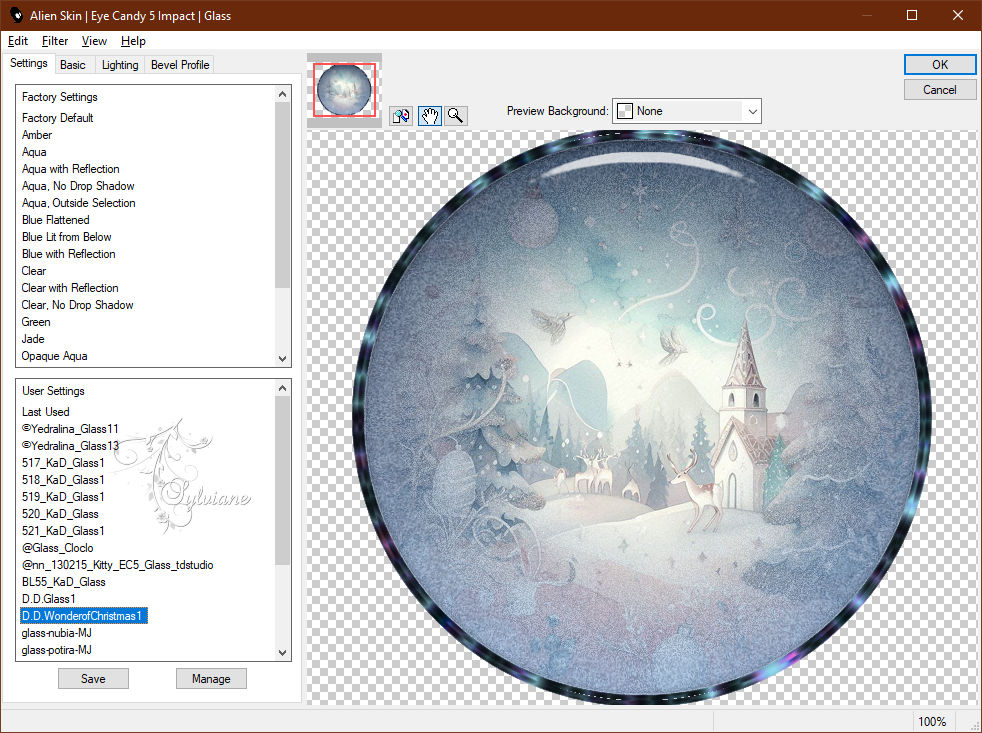Select Opaque Aqua preset
This screenshot has height=733, width=982.
click(54, 356)
